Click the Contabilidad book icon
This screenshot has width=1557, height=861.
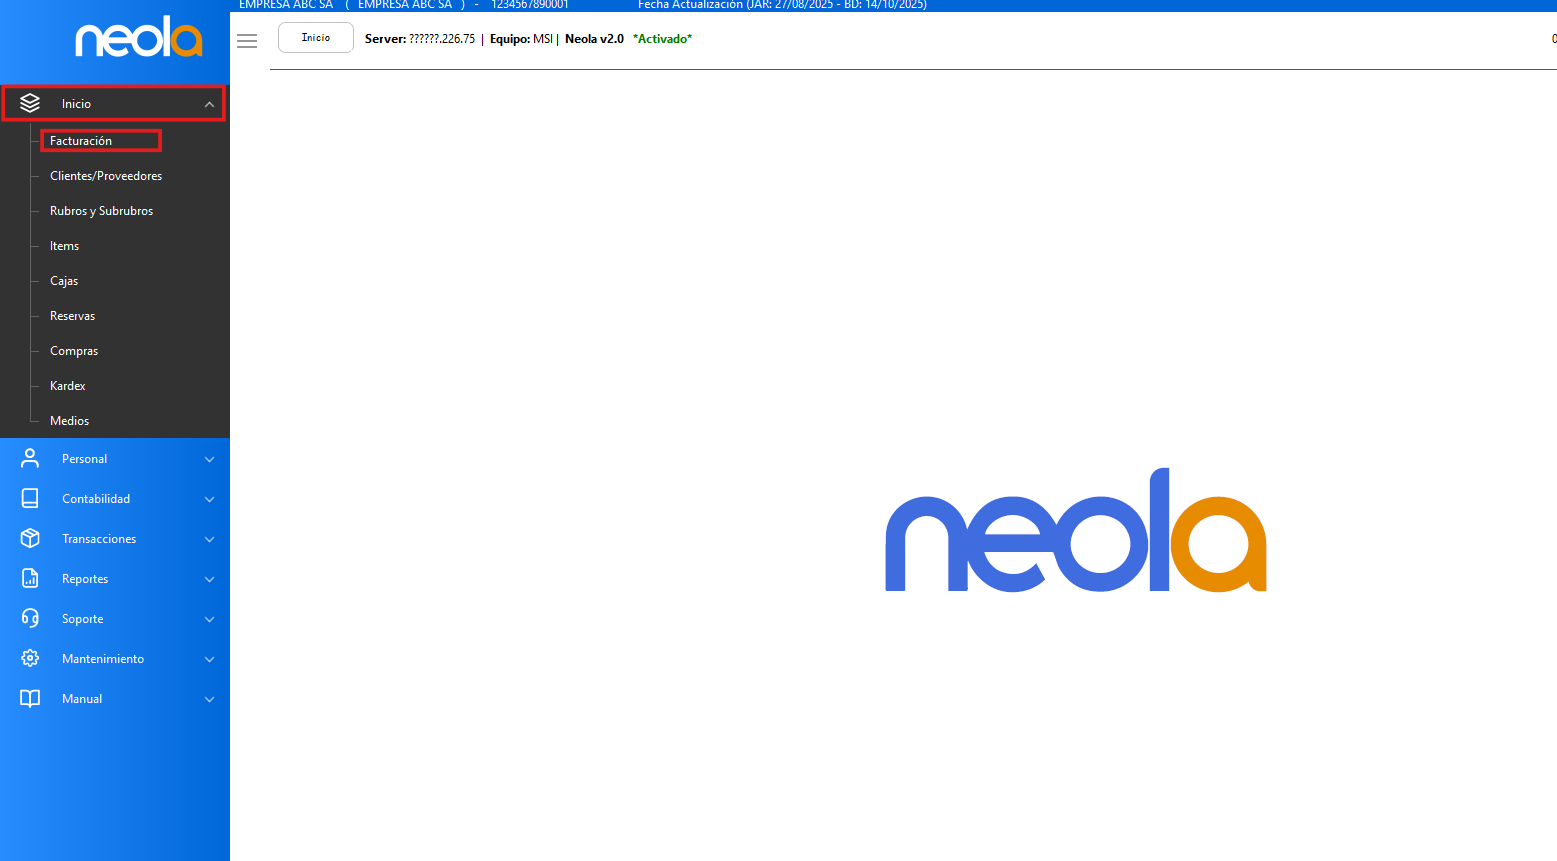click(30, 498)
